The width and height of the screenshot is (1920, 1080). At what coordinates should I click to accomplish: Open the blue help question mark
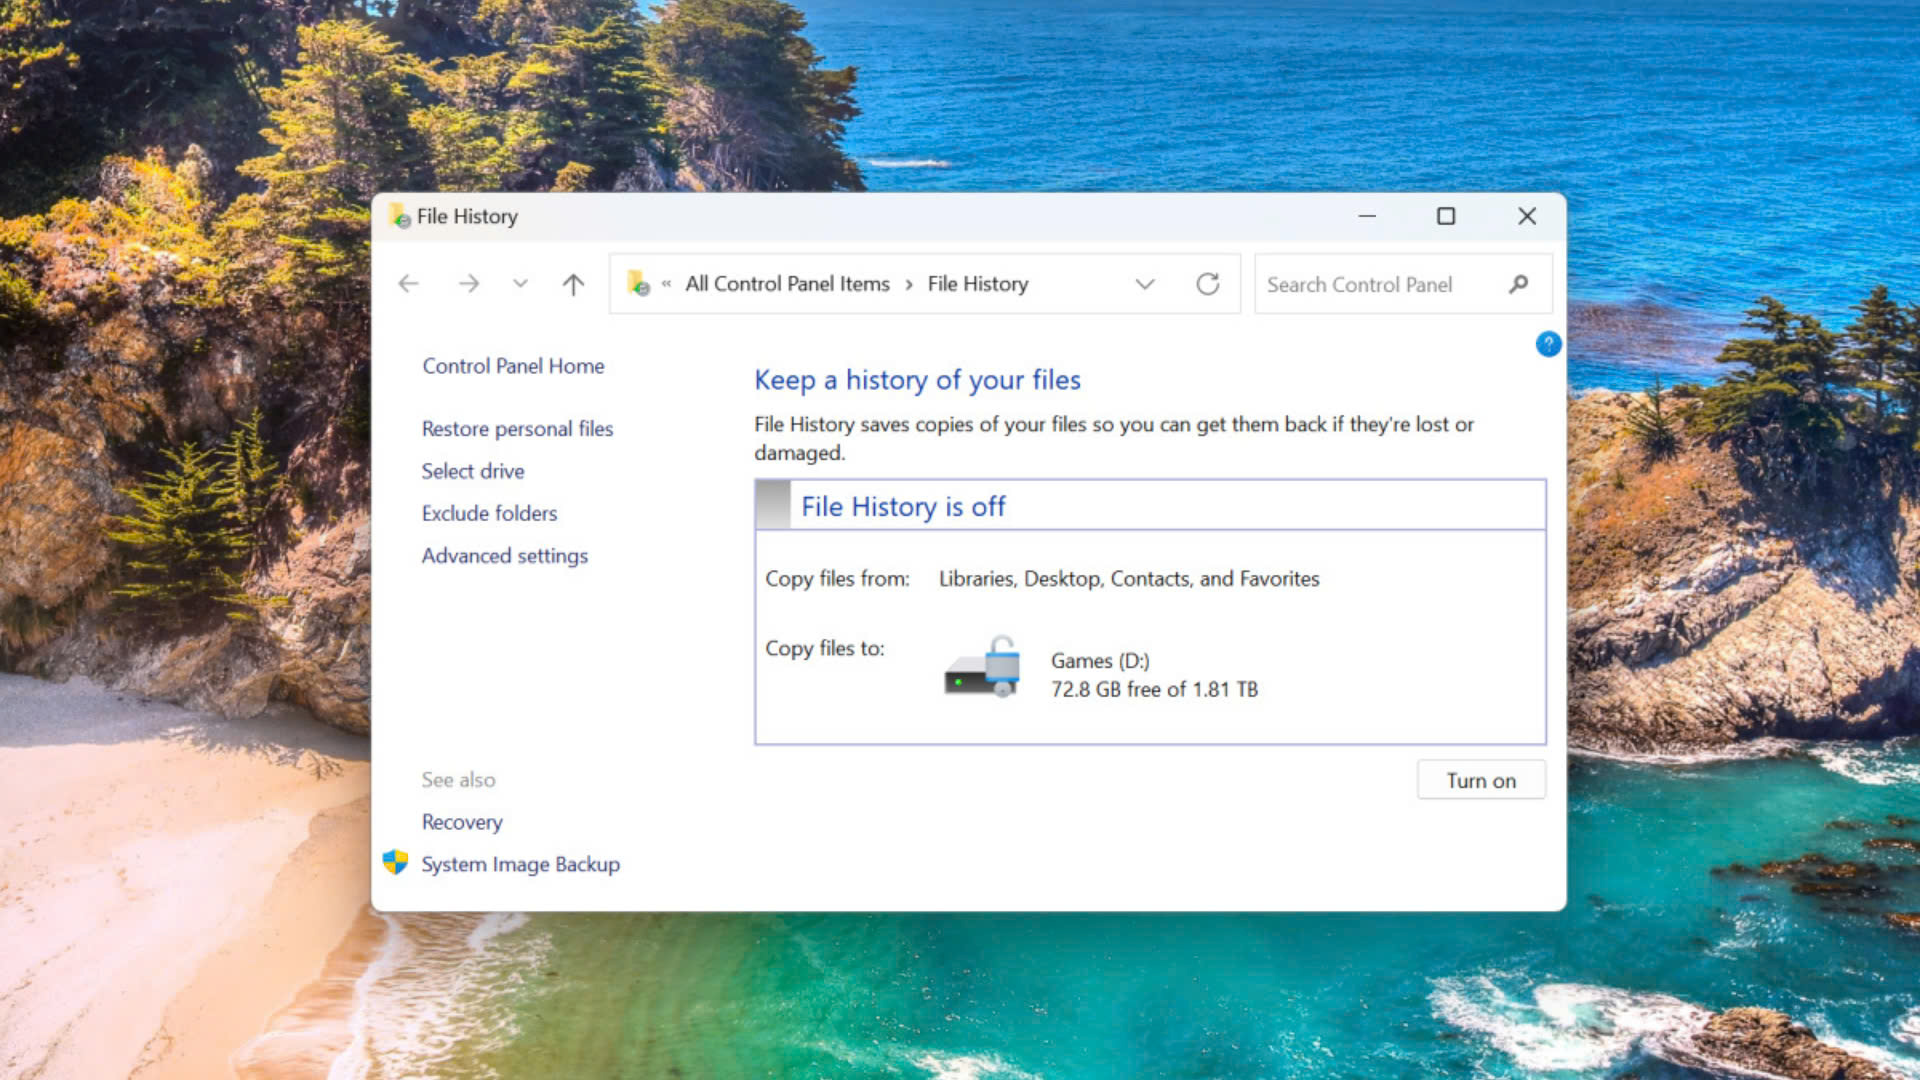click(x=1547, y=344)
